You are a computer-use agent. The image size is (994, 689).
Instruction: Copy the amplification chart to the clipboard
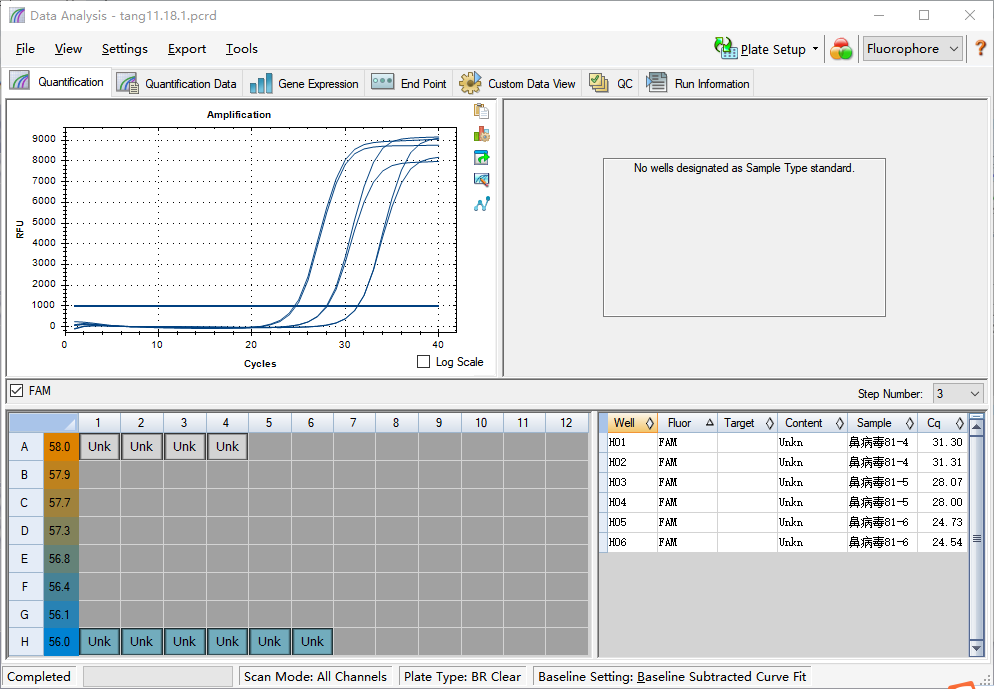tap(481, 111)
